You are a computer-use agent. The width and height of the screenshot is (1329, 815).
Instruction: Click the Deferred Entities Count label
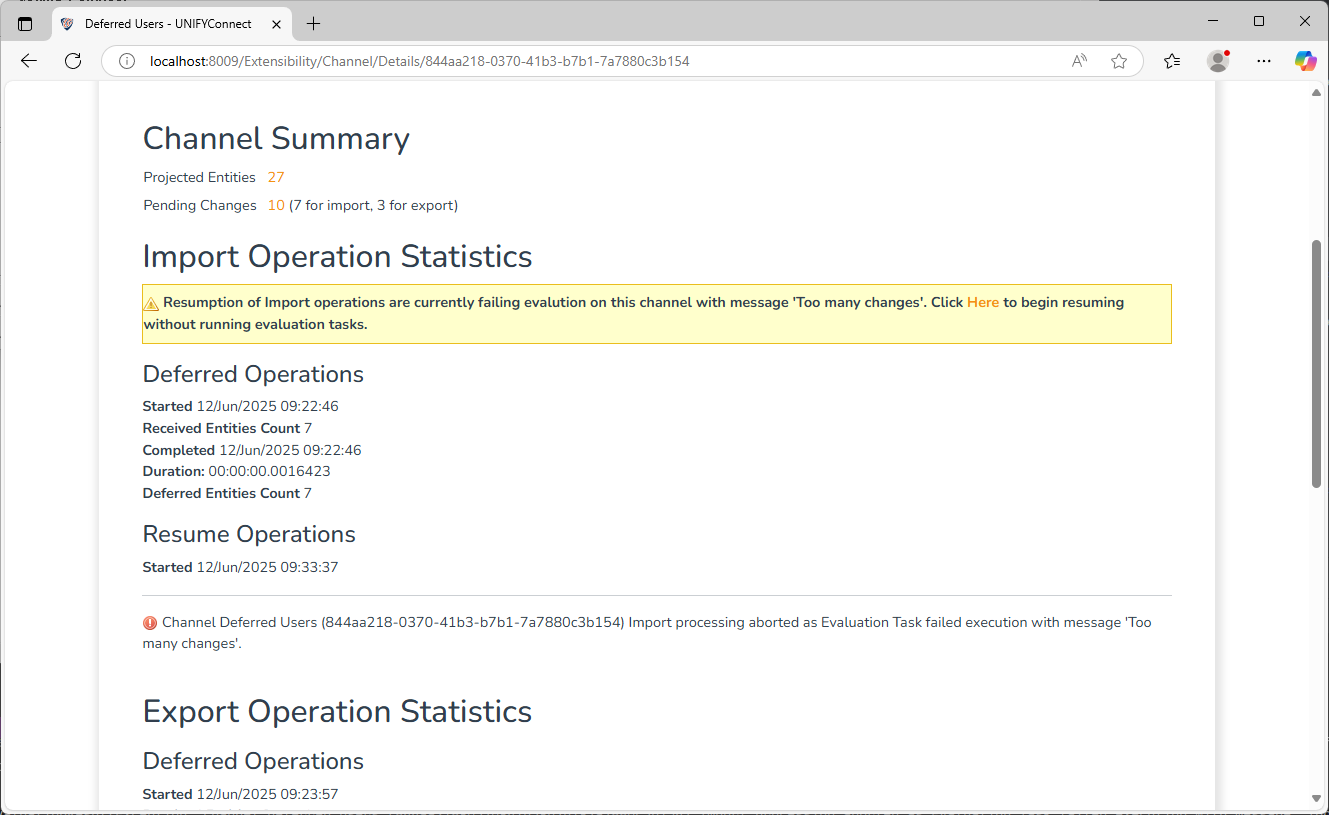click(222, 493)
